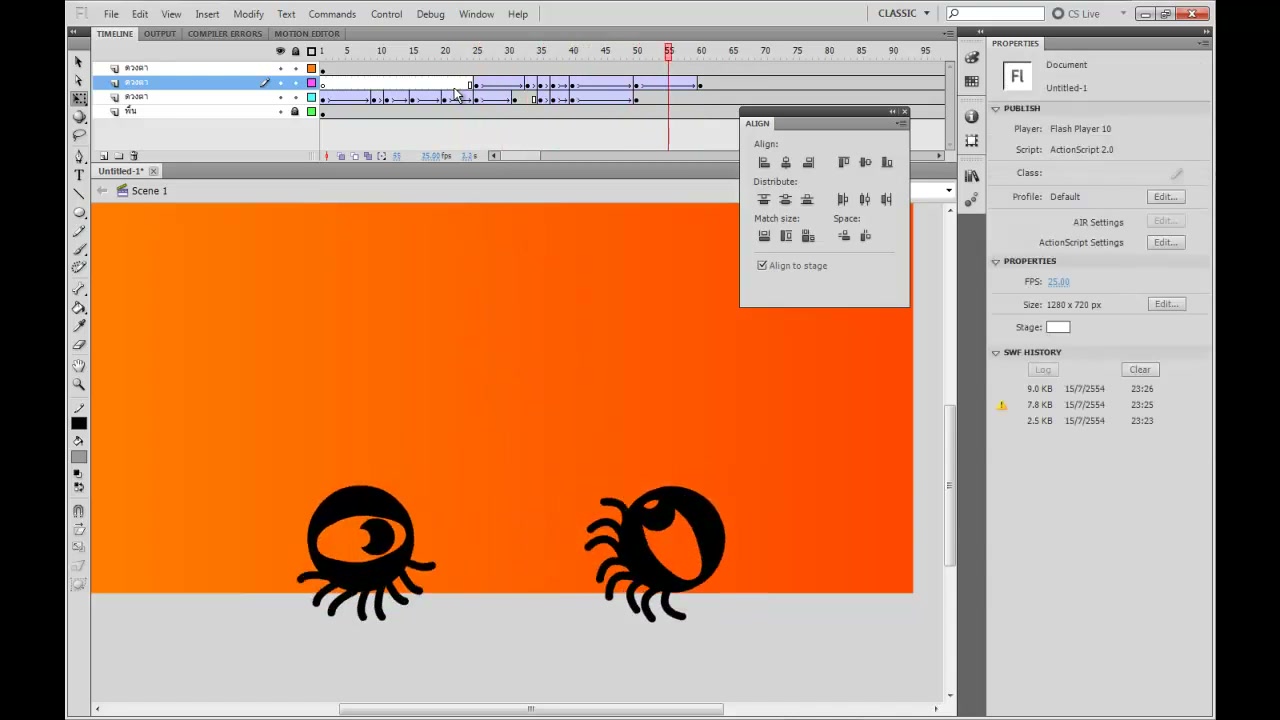Toggle the green layer outline square

point(311,111)
